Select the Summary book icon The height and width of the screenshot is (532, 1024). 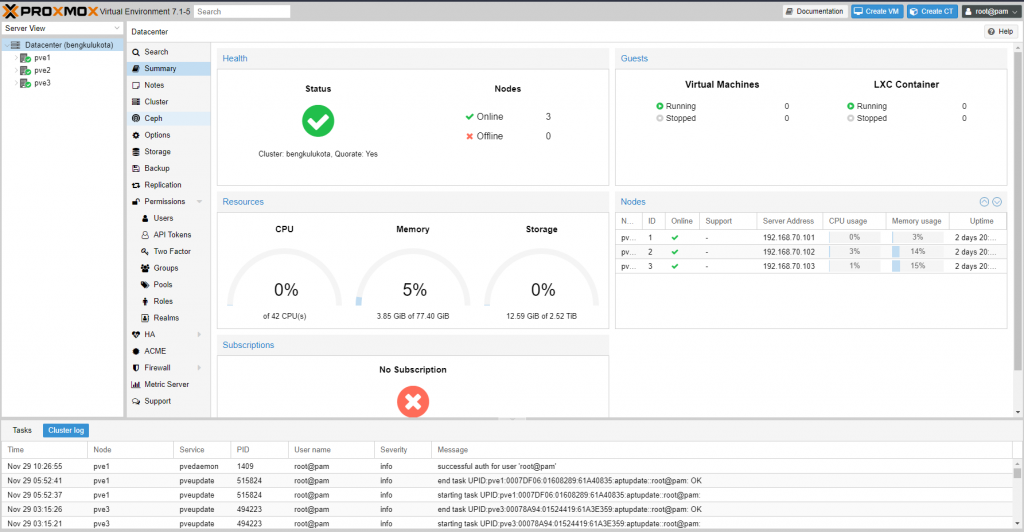click(136, 69)
